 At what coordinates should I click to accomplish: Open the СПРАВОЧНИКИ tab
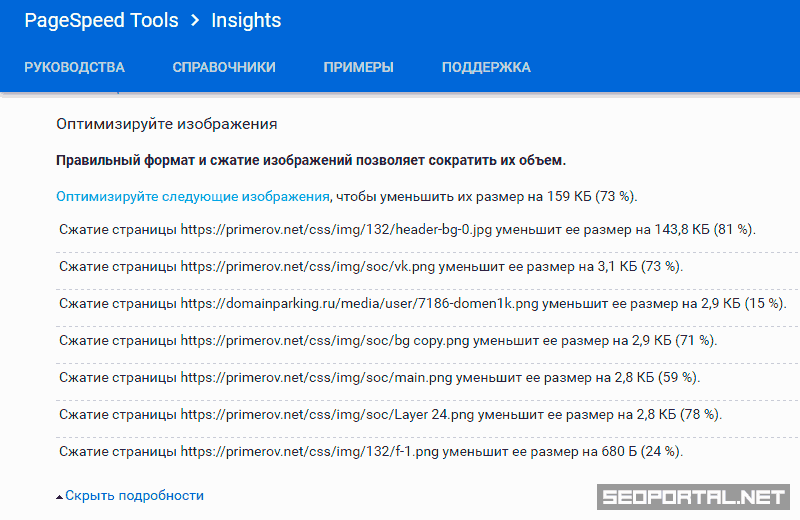coord(224,67)
